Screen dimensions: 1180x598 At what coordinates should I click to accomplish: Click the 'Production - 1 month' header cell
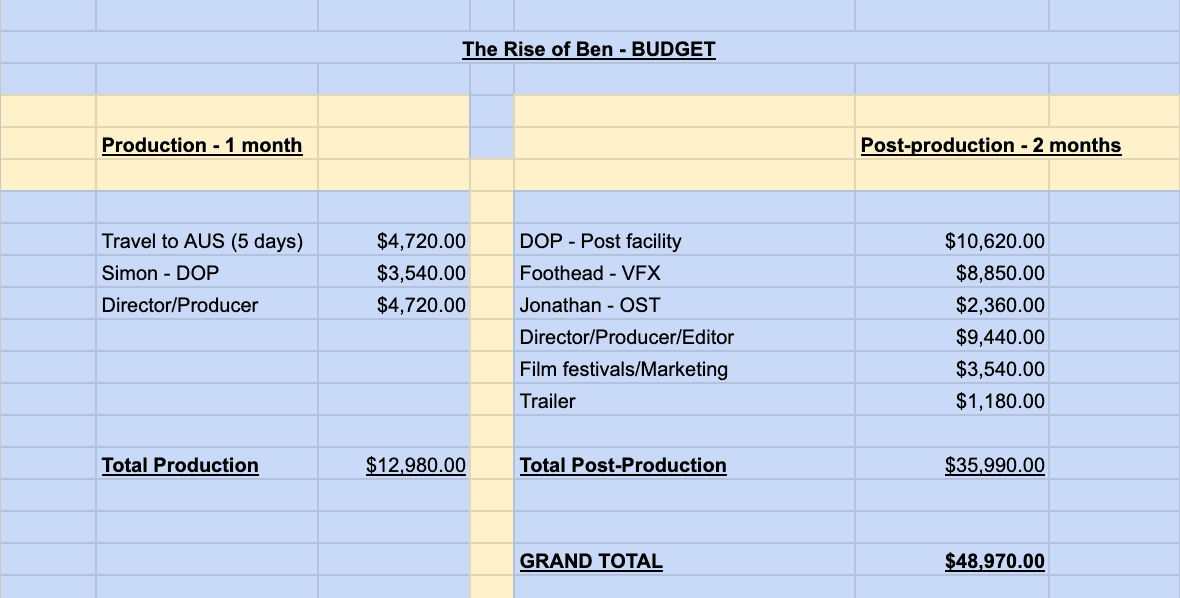click(x=202, y=145)
